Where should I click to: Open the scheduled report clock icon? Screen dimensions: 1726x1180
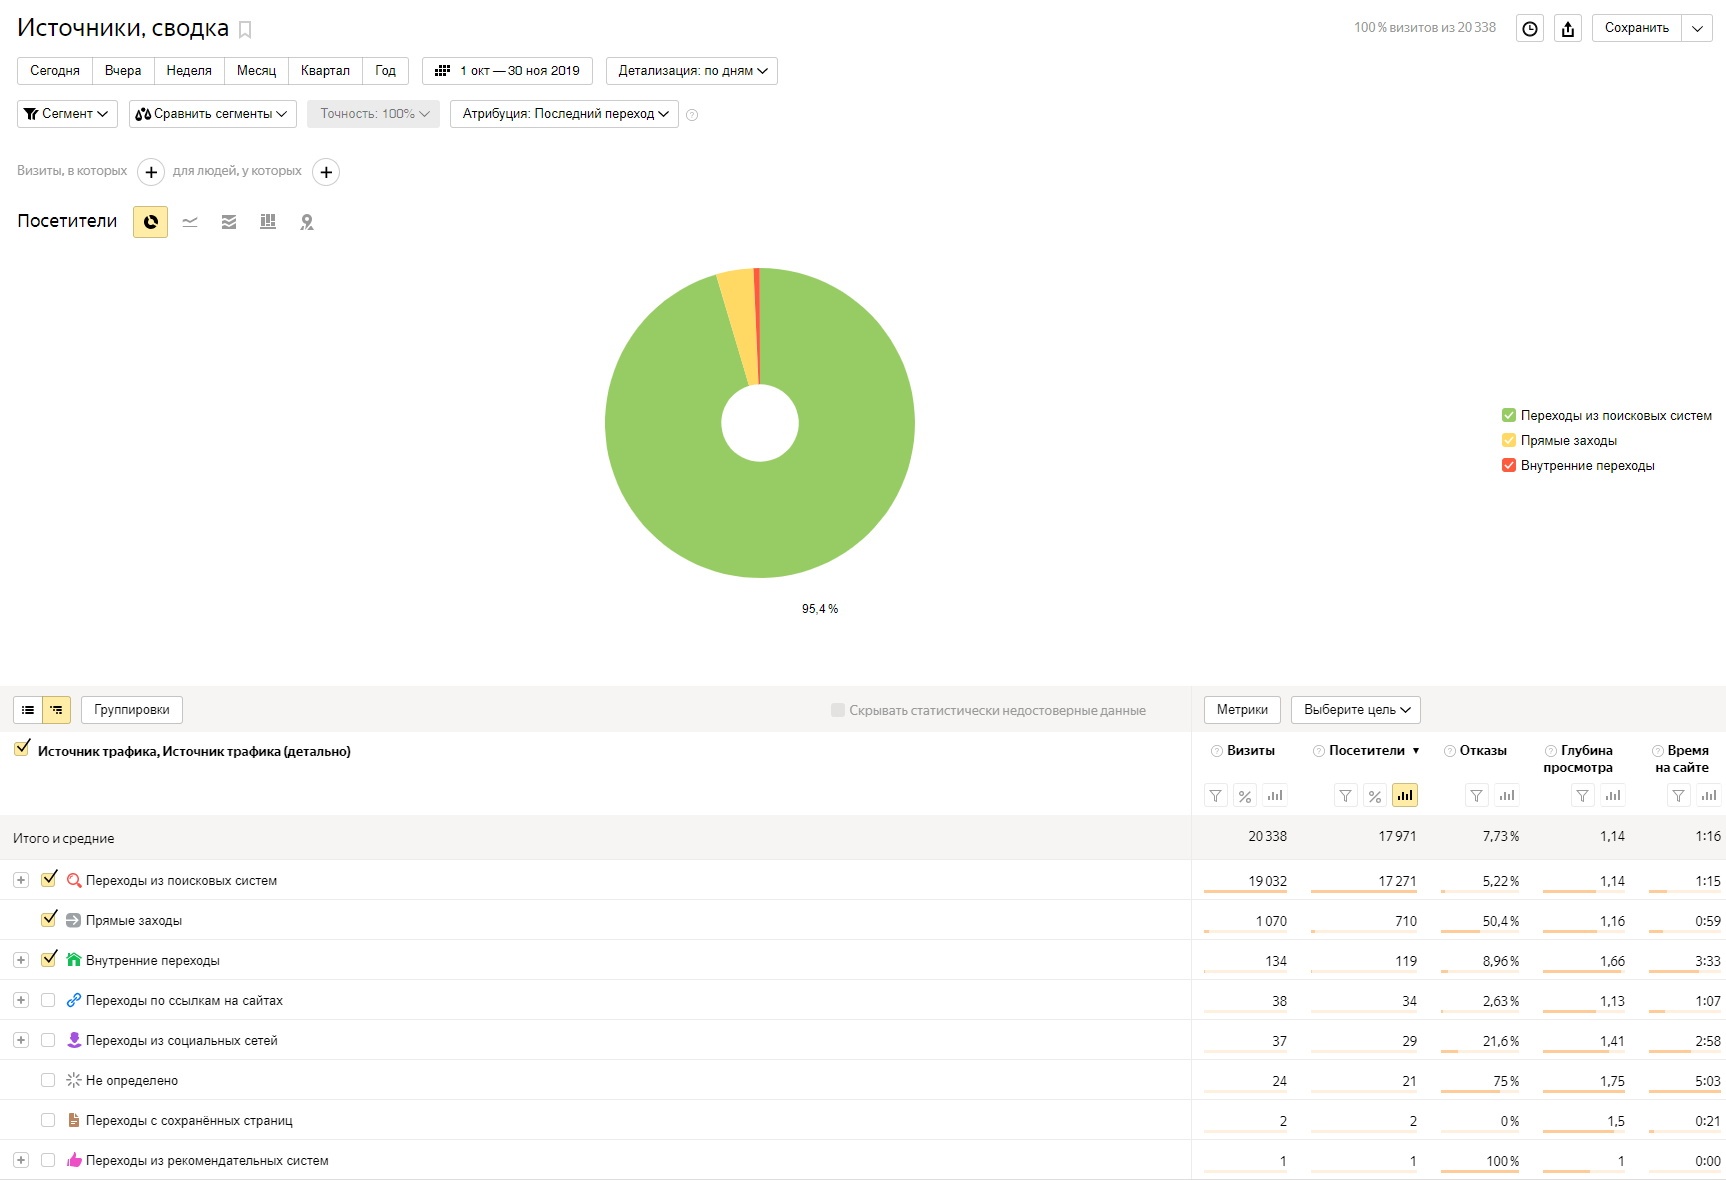point(1530,29)
